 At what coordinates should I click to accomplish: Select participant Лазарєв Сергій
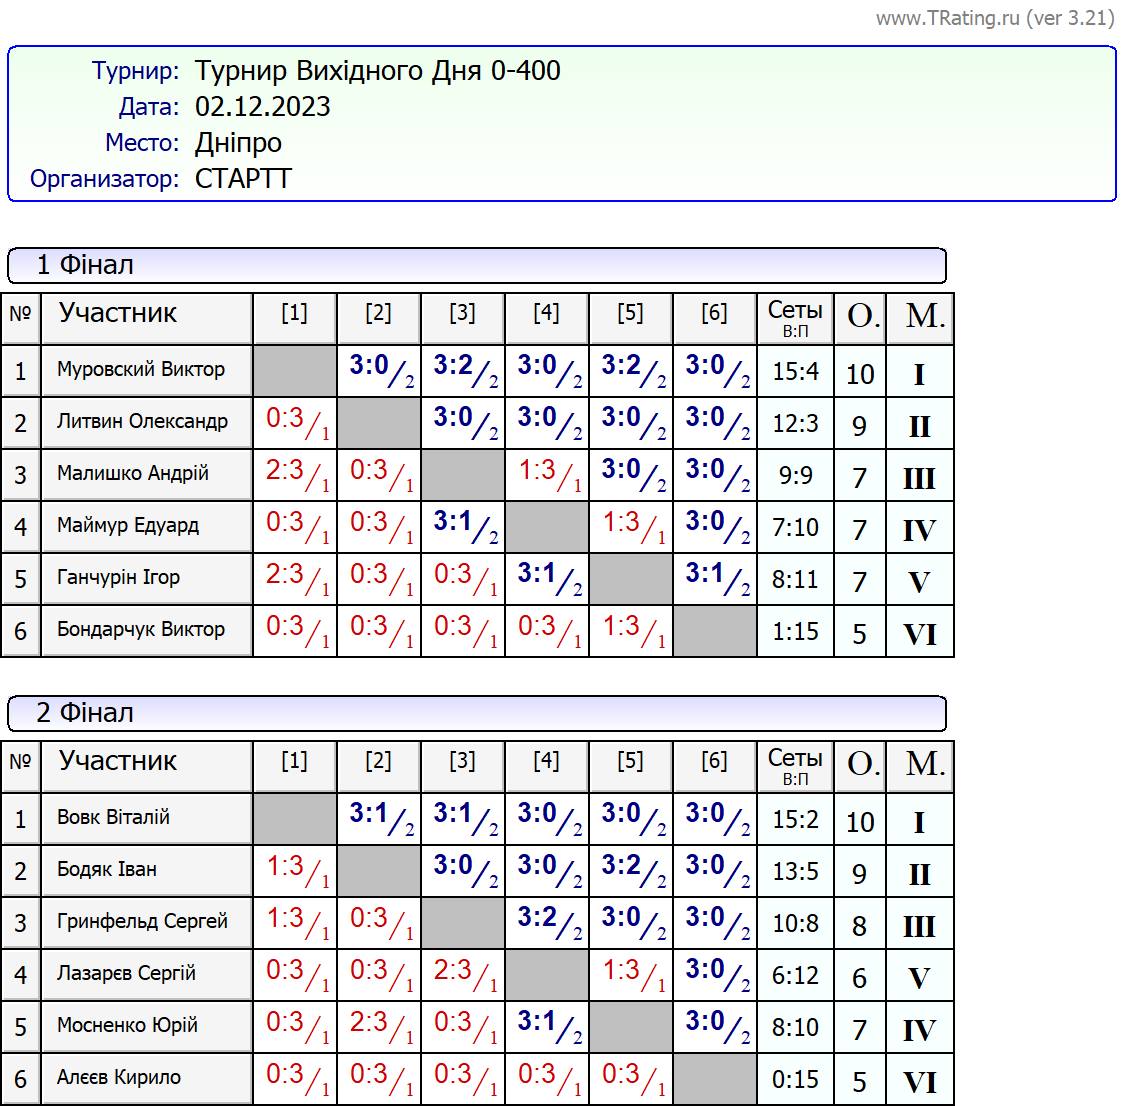126,973
